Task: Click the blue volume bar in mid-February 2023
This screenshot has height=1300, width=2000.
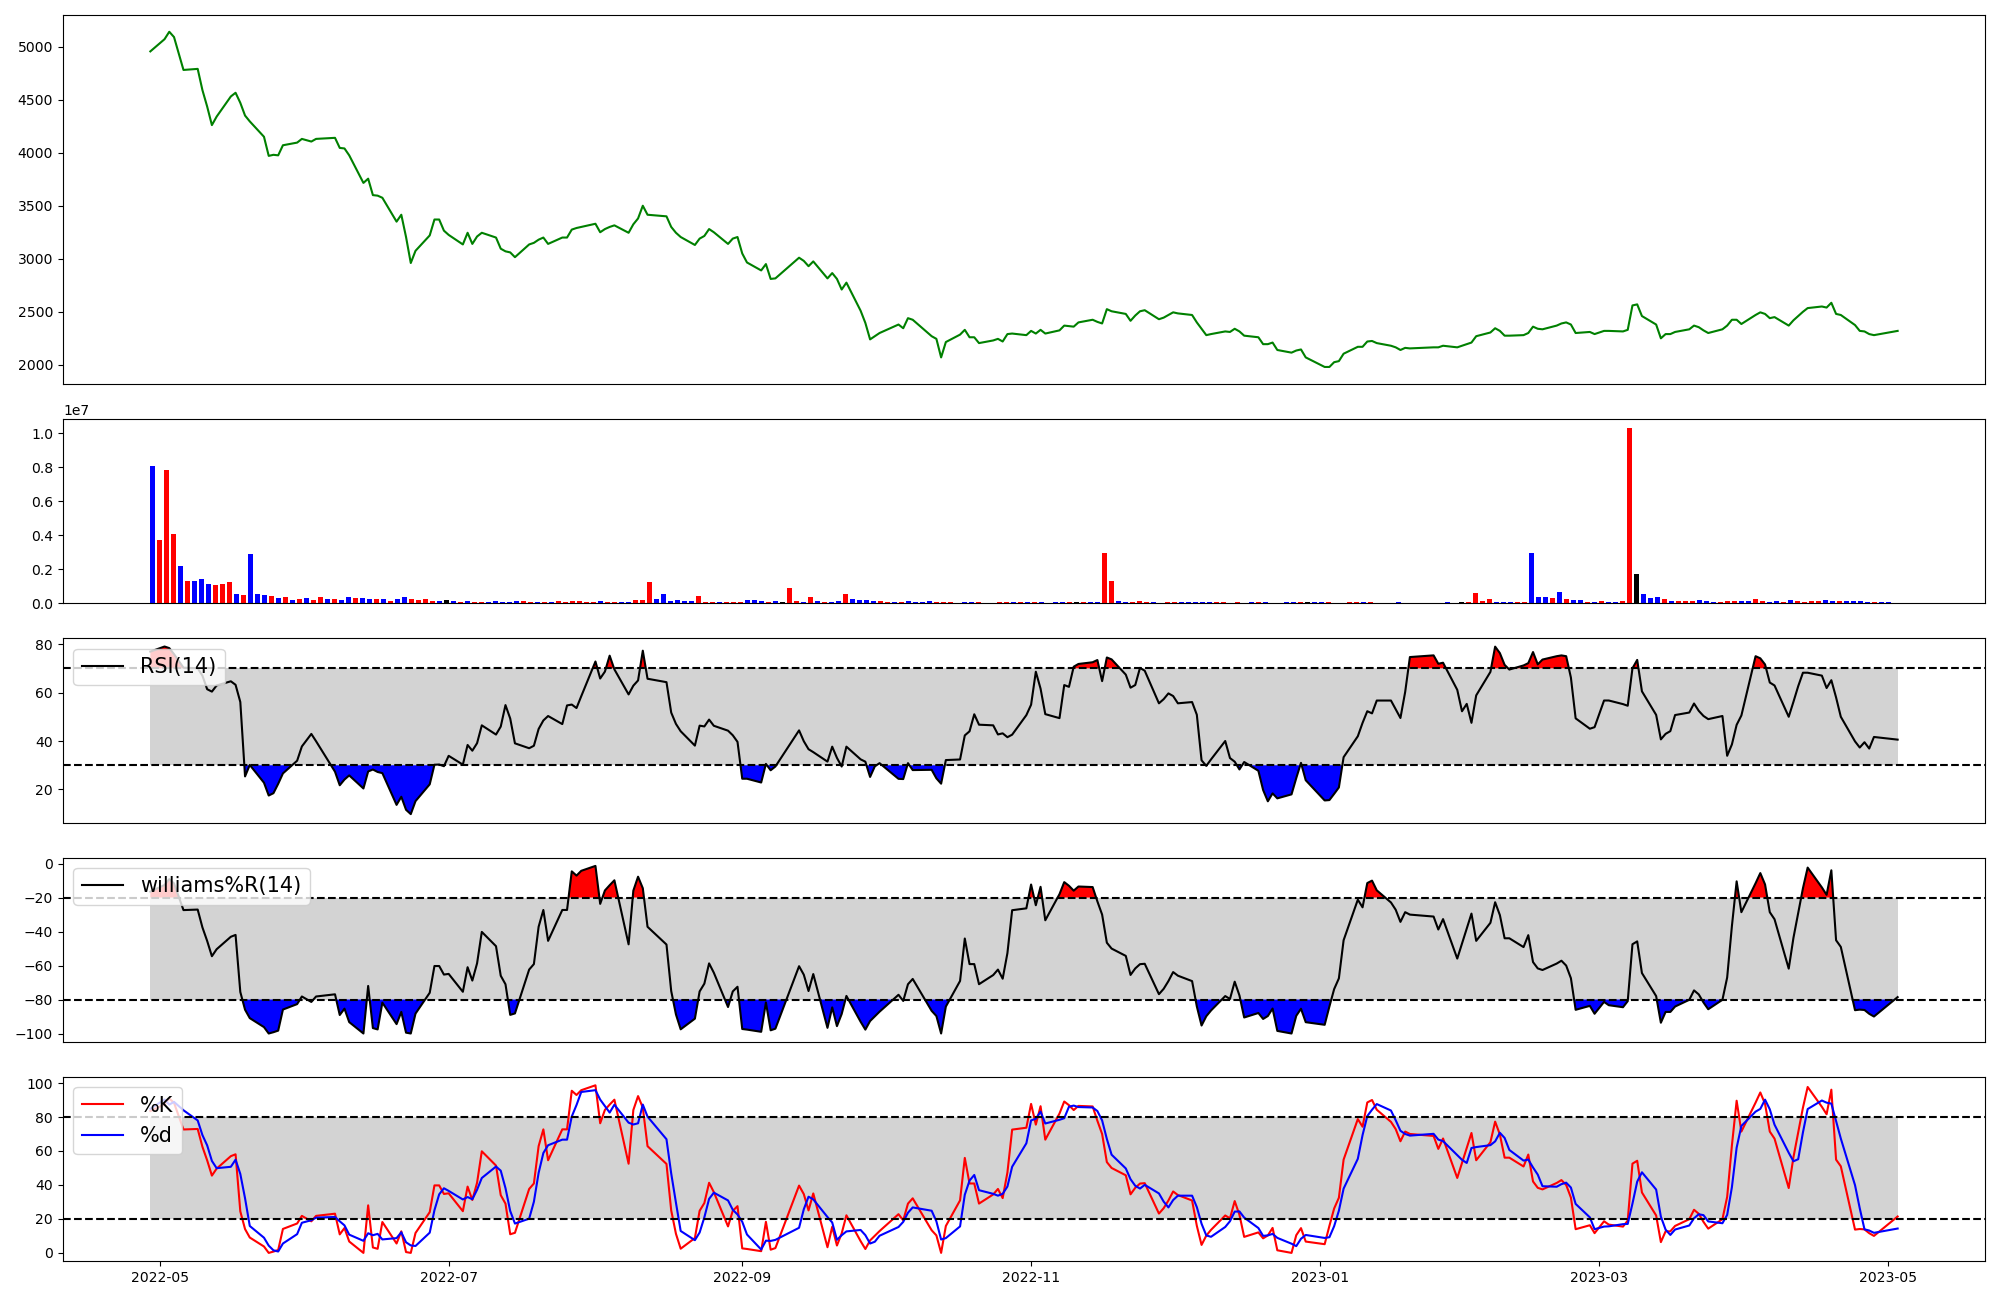Action: 1531,578
